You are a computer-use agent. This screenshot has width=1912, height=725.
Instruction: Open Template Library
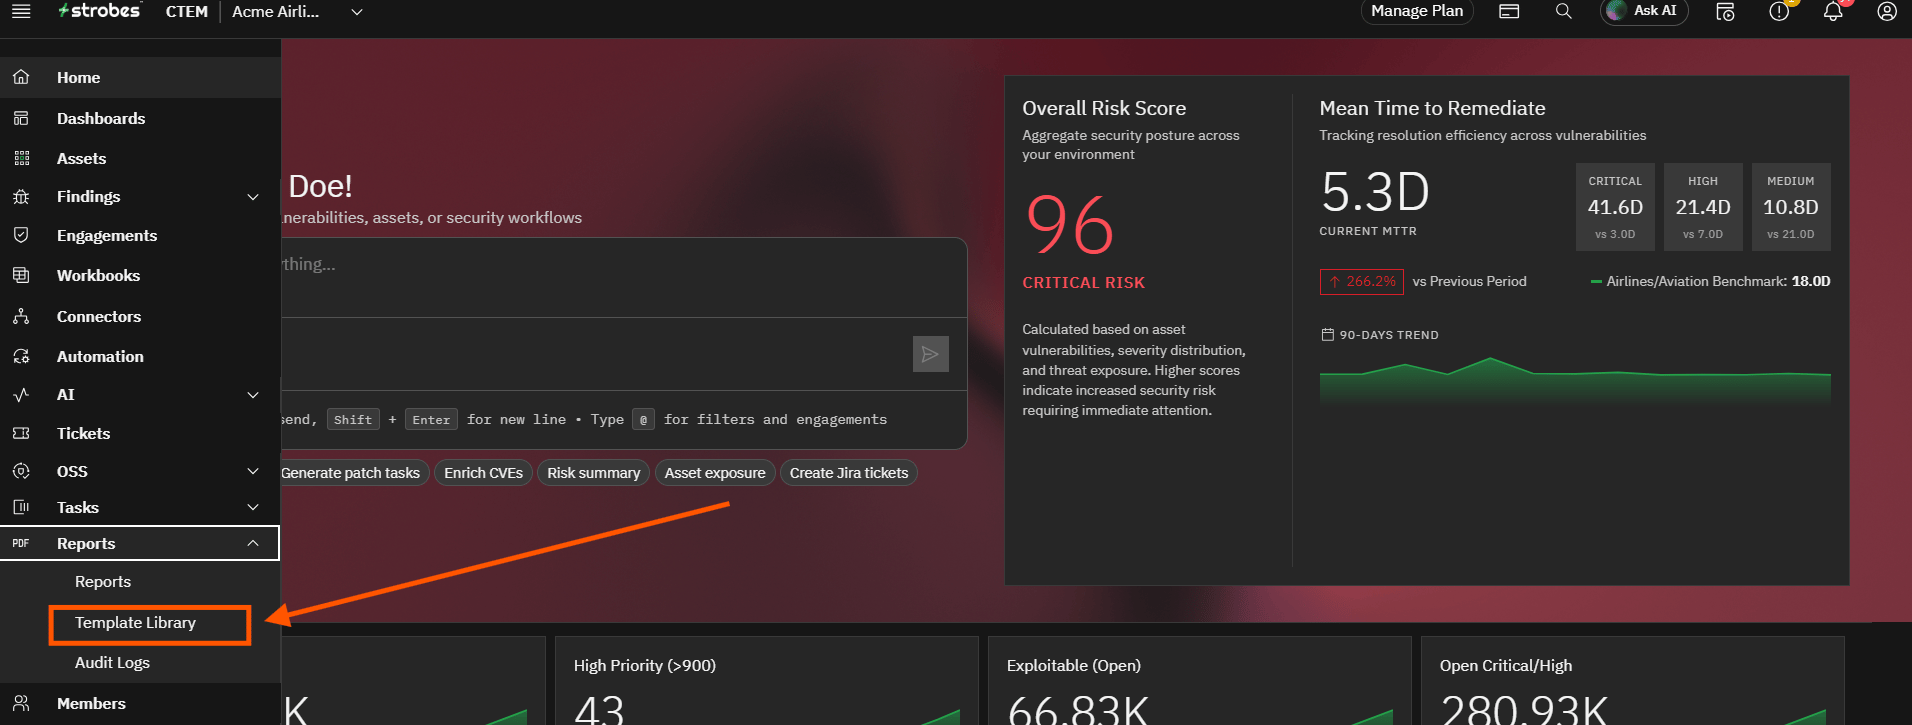tap(135, 623)
